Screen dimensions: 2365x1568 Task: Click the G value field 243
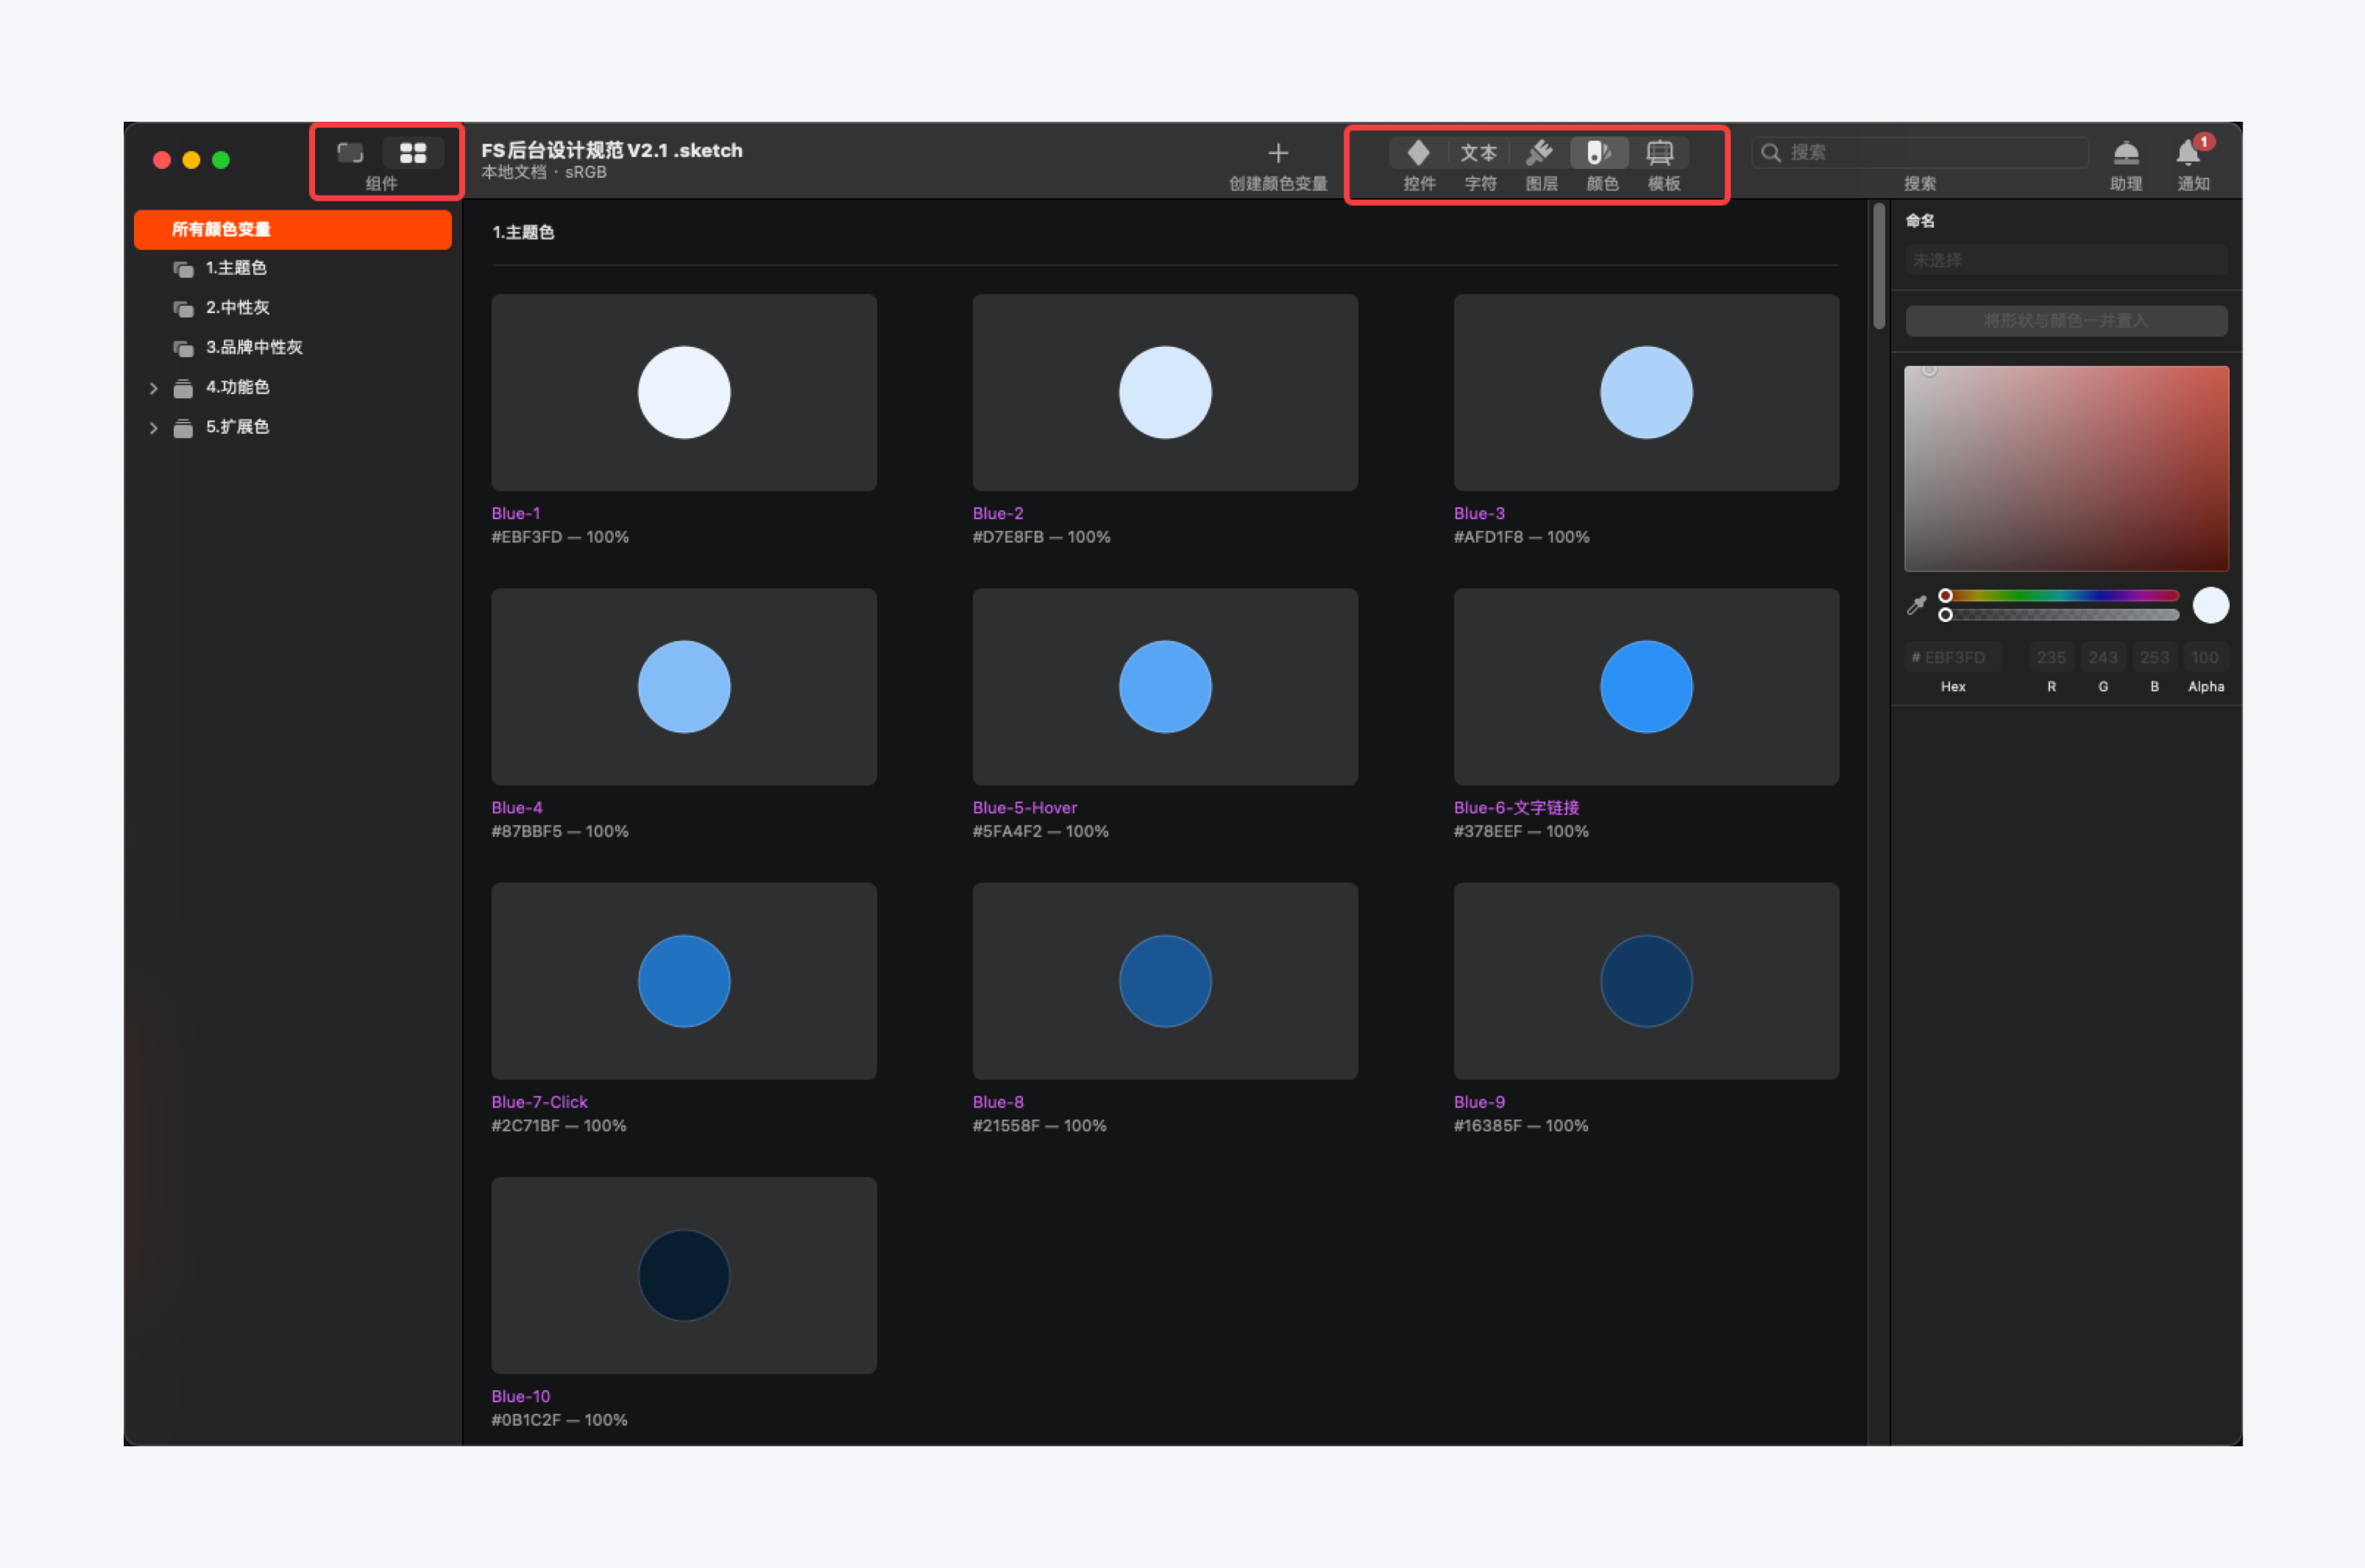point(2103,657)
